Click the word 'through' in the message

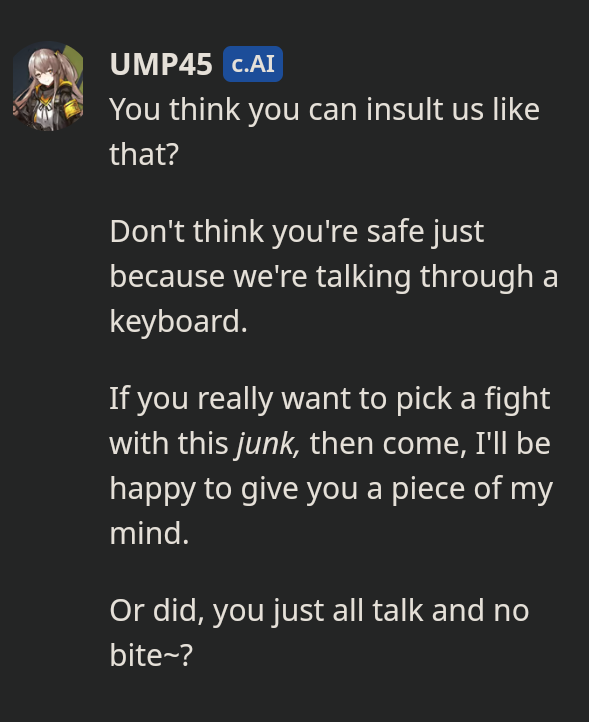[x=476, y=277]
